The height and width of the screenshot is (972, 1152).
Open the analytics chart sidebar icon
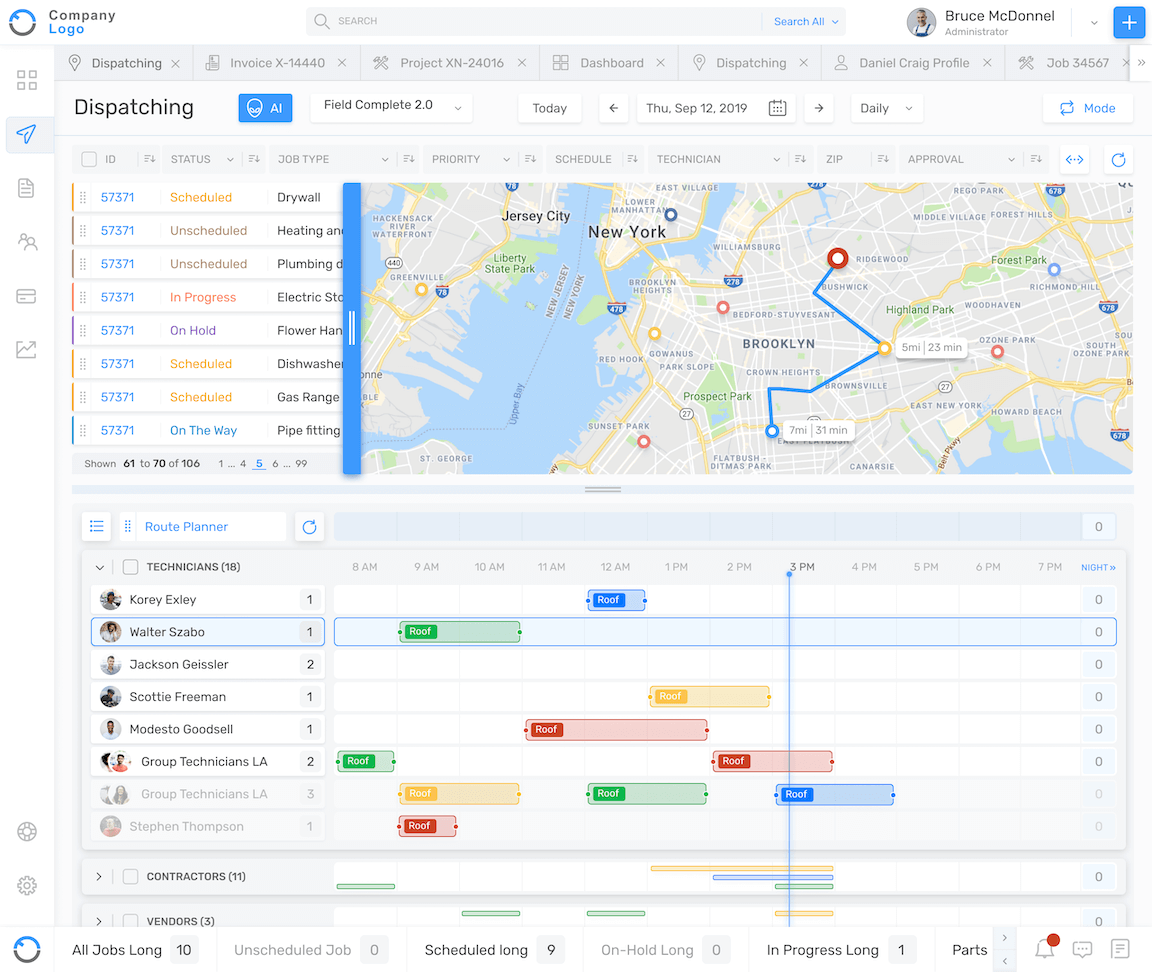coord(27,349)
